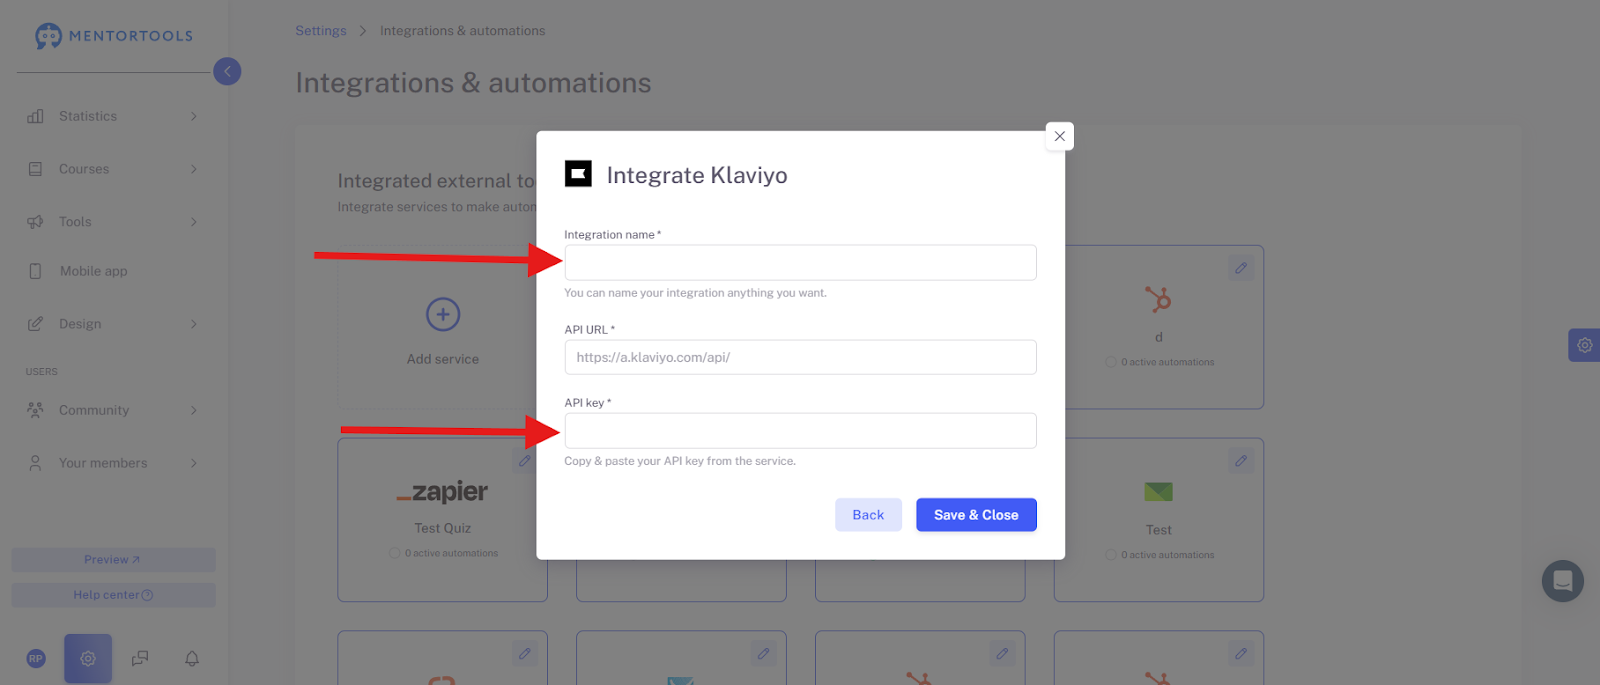Open settings gear in bottom bar
Image resolution: width=1600 pixels, height=685 pixels.
pyautogui.click(x=88, y=659)
